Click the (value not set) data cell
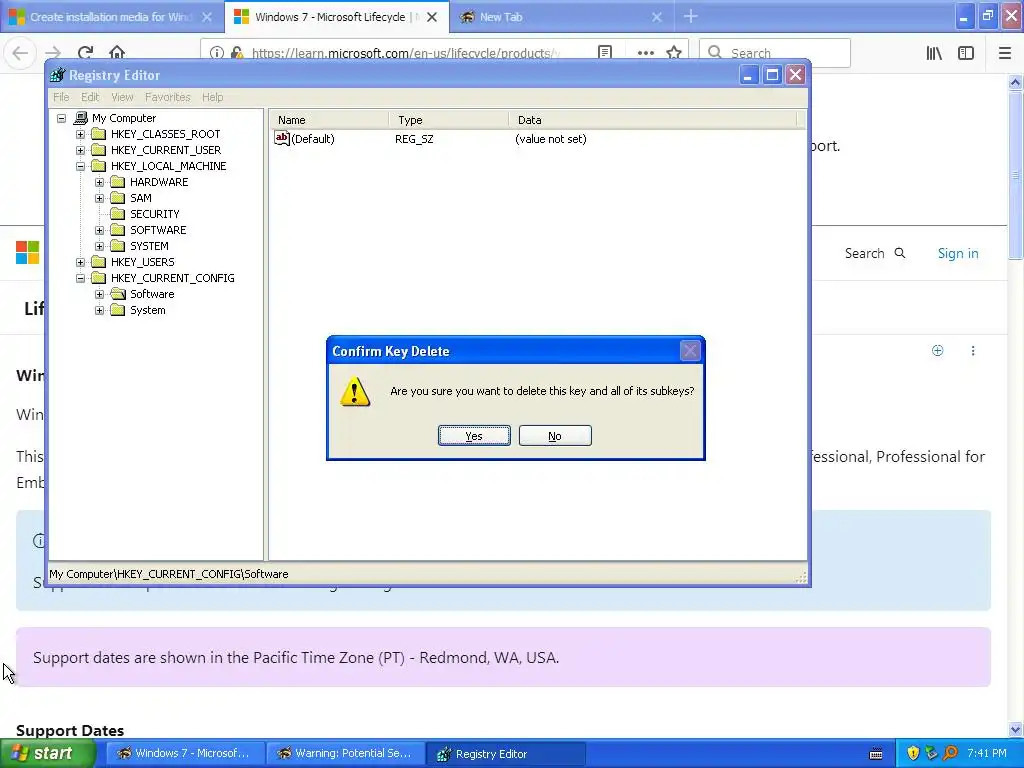Screen dimensions: 1024x768 pyautogui.click(x=551, y=139)
